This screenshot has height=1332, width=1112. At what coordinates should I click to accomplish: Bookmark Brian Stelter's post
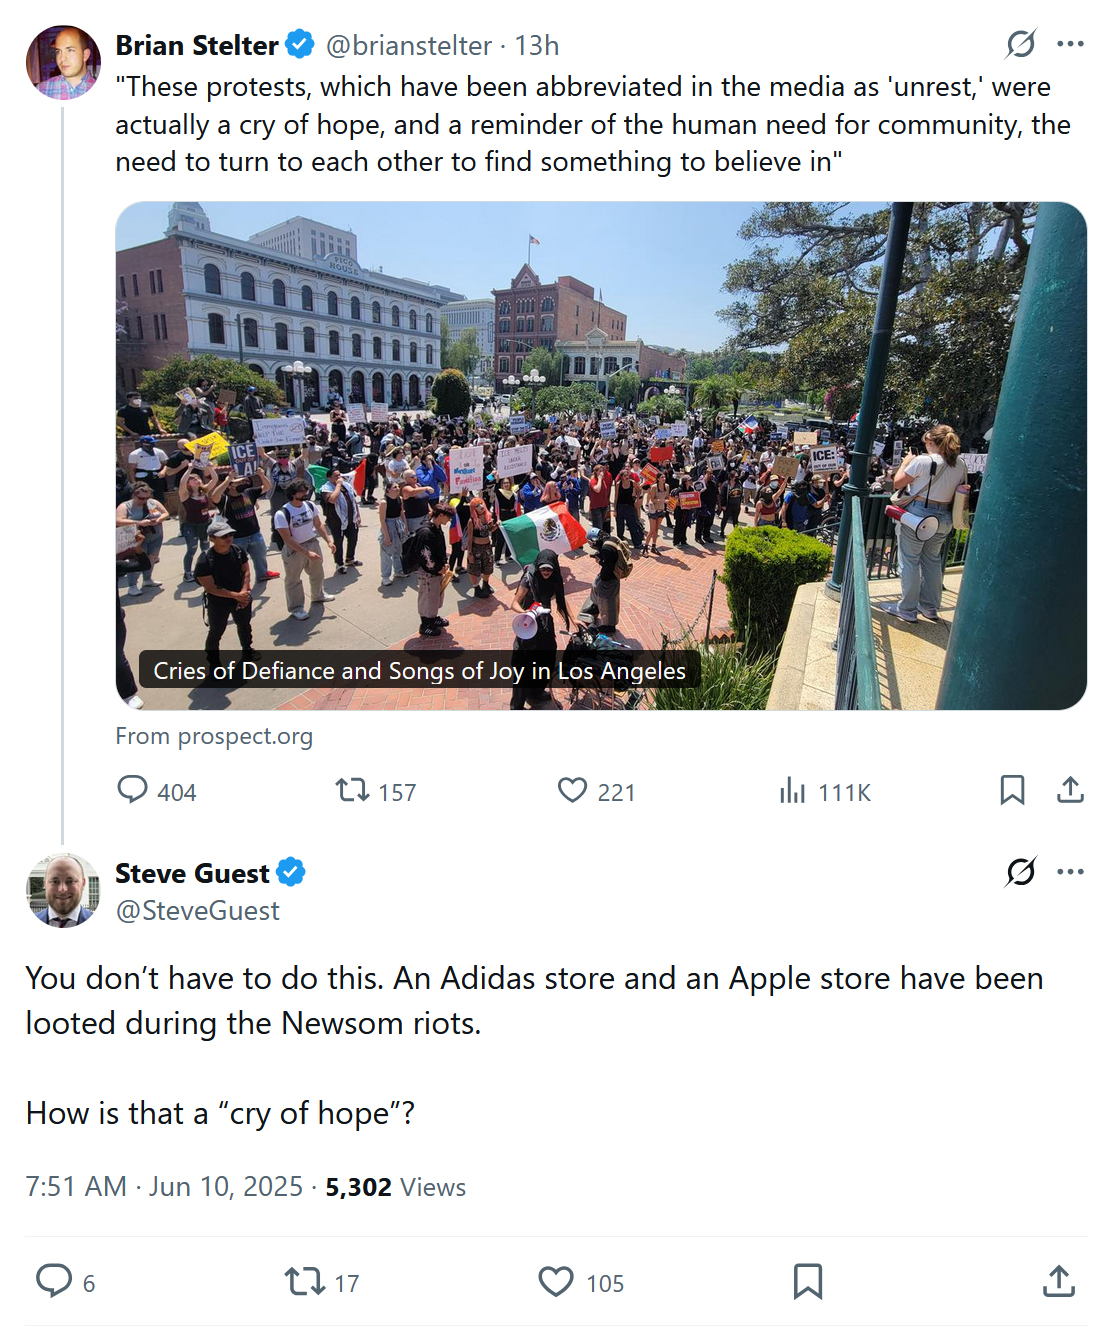pyautogui.click(x=1012, y=791)
